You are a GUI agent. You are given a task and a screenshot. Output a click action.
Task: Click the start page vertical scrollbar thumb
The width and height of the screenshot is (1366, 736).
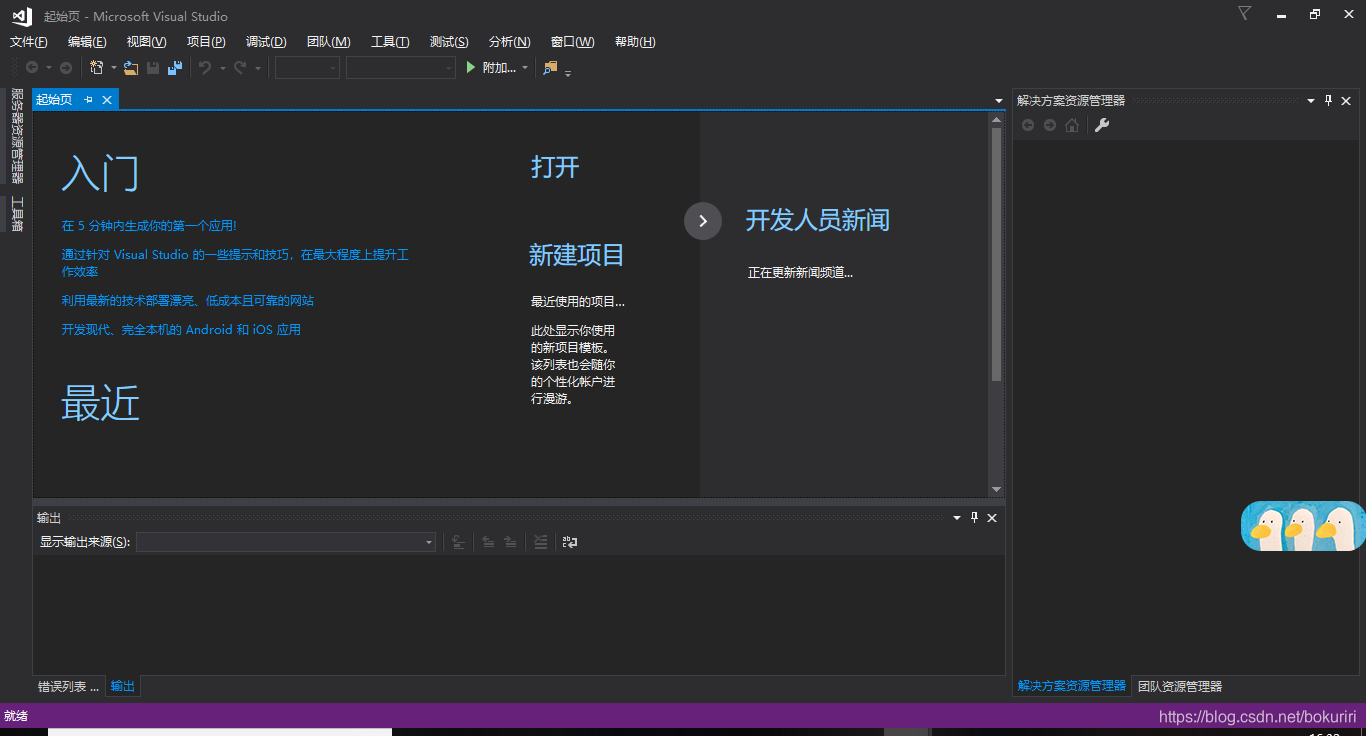coord(996,254)
